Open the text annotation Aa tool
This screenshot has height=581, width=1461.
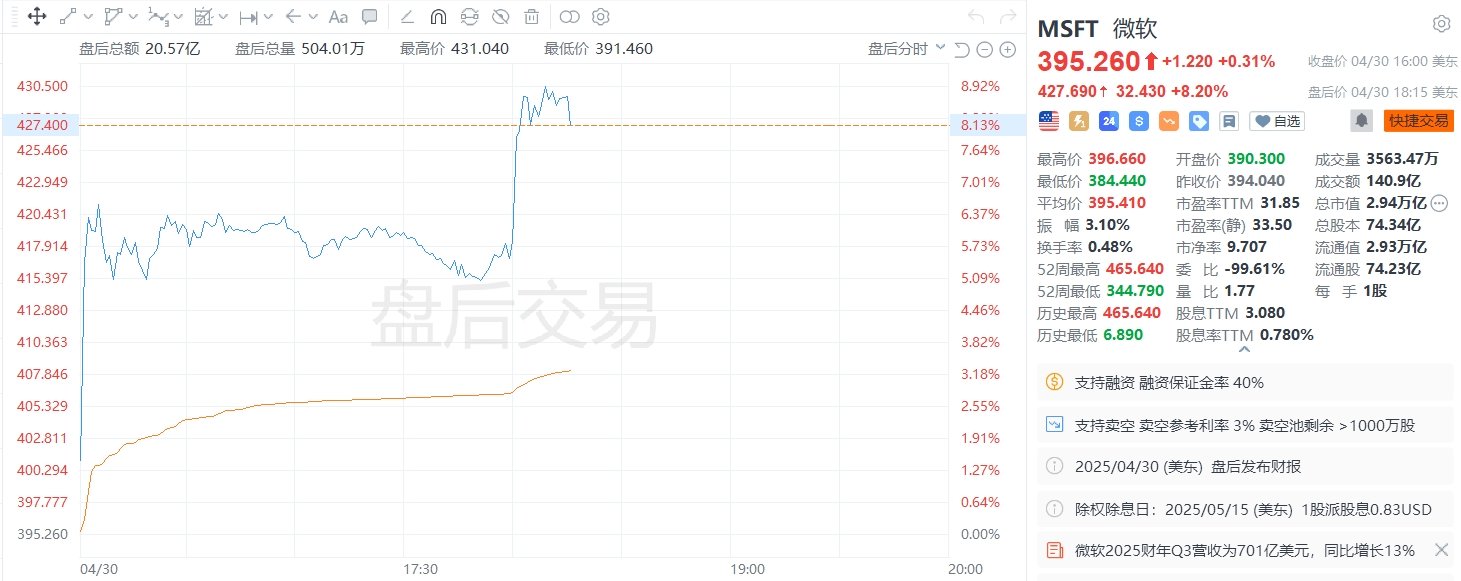click(x=339, y=16)
